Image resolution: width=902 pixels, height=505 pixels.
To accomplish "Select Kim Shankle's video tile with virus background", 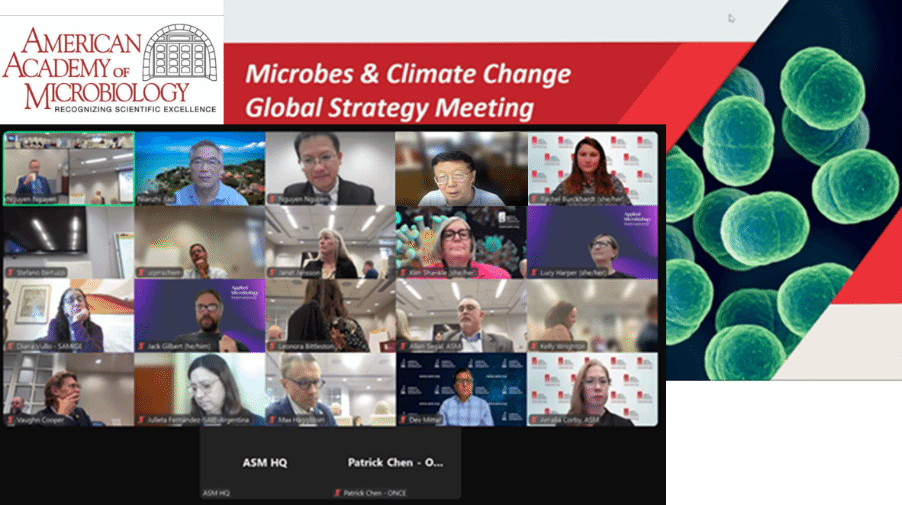I will [x=461, y=242].
